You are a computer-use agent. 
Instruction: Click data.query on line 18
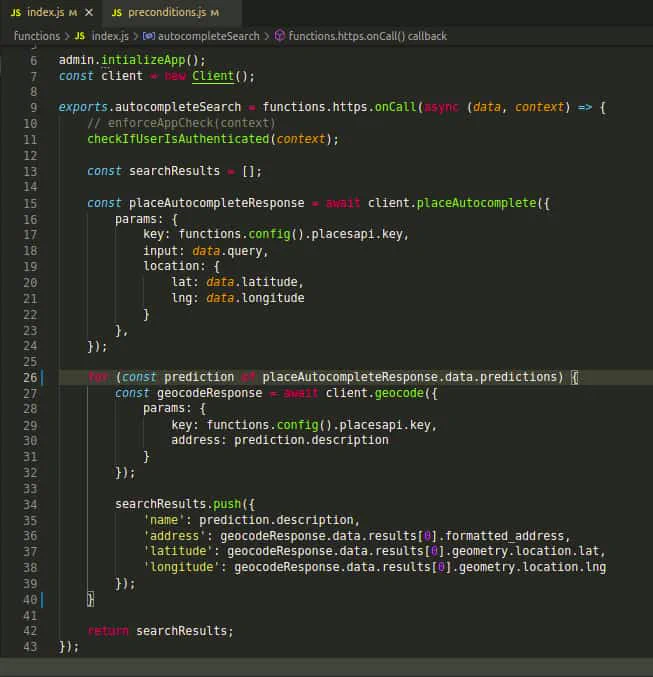[227, 251]
